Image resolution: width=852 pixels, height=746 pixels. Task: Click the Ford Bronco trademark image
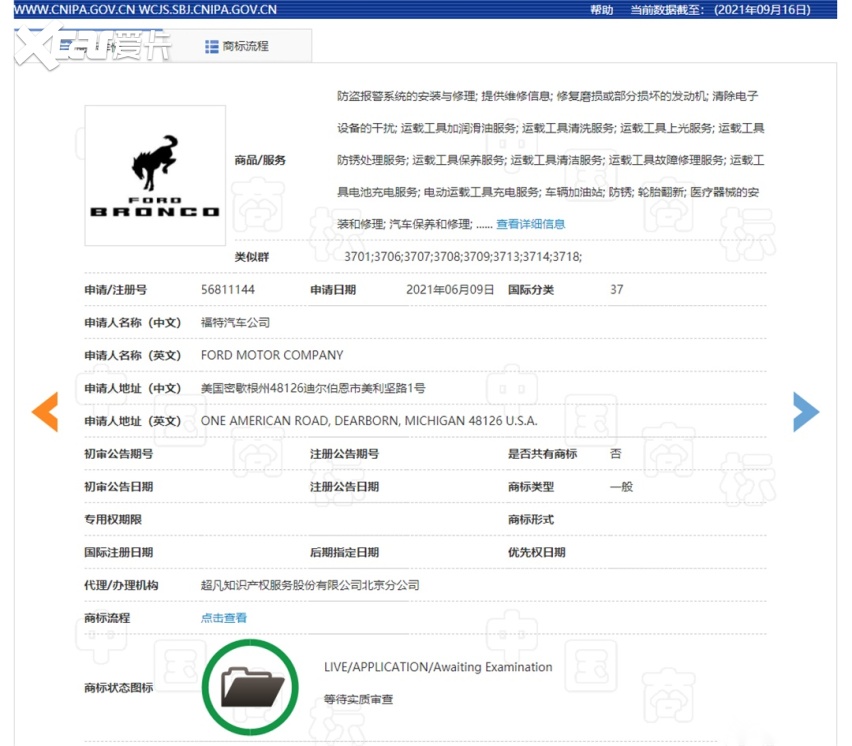click(155, 176)
